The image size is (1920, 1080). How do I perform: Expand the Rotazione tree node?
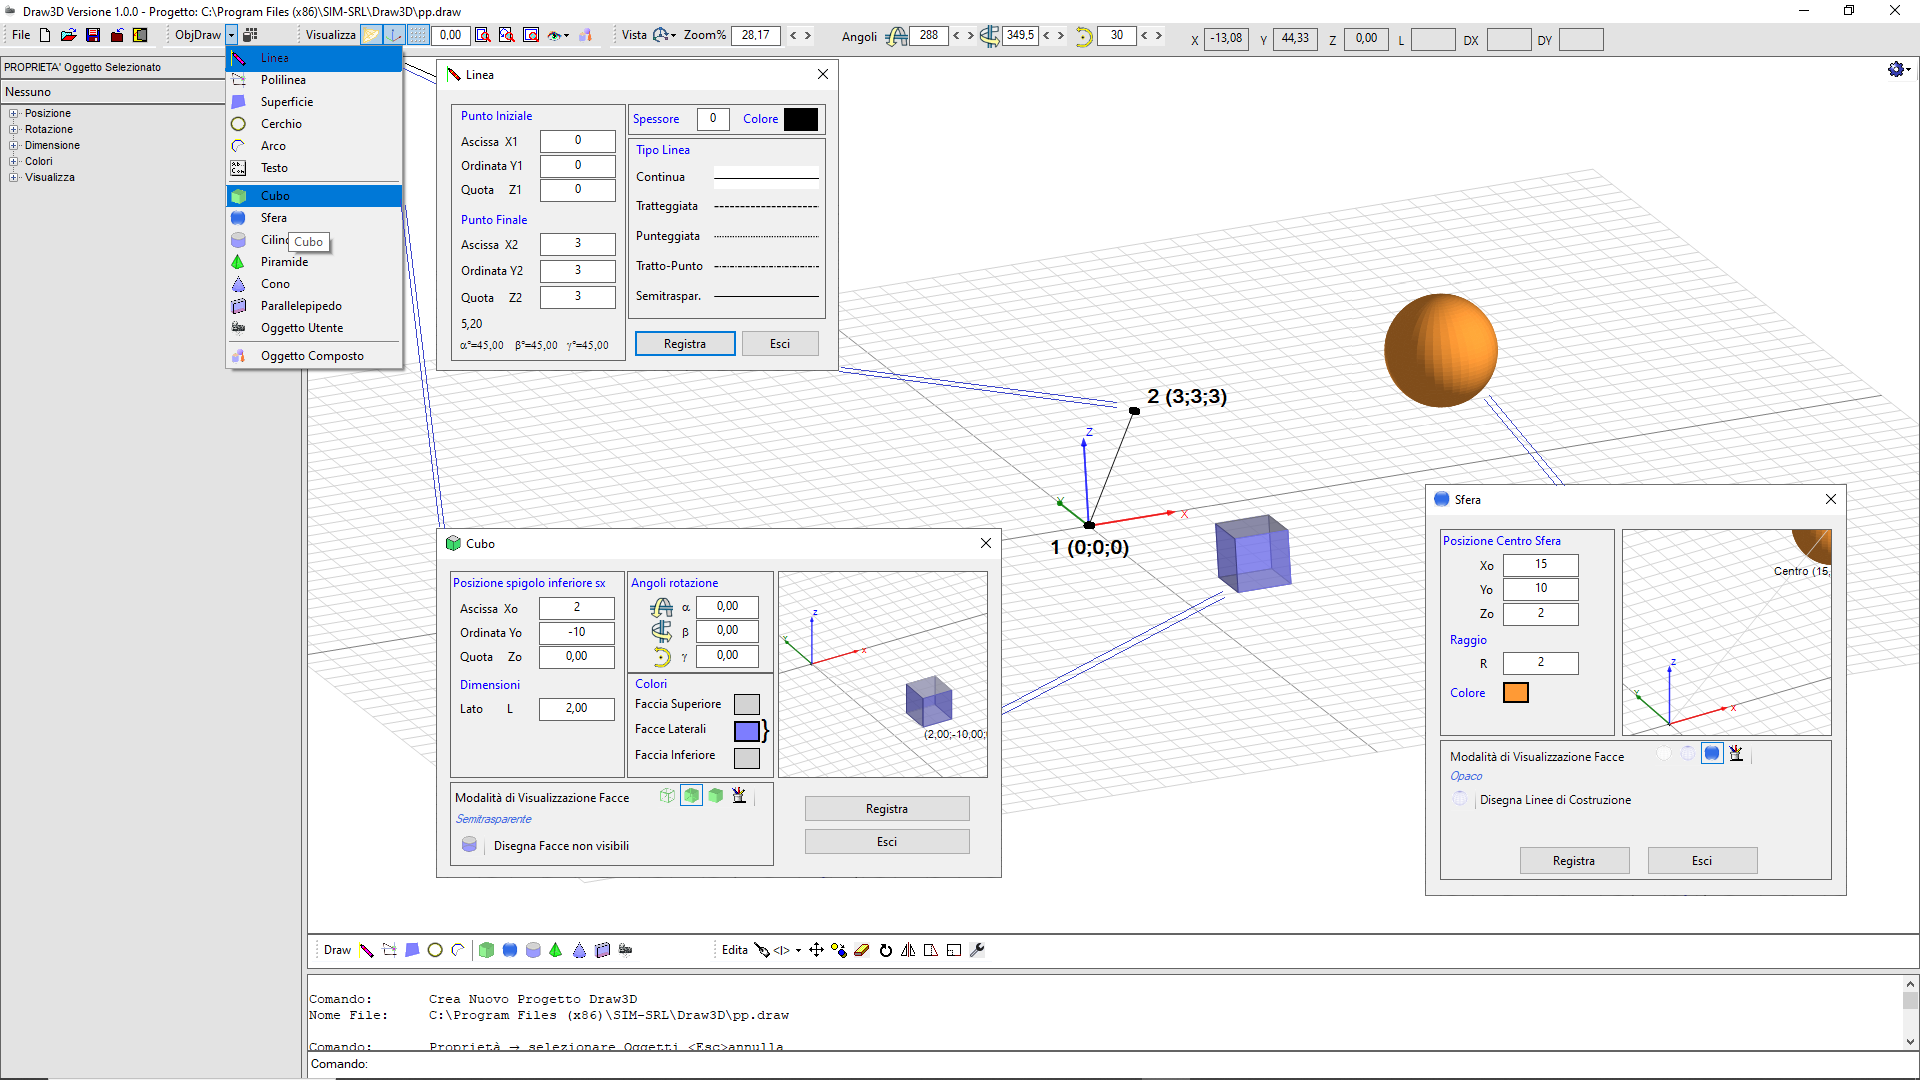14,129
